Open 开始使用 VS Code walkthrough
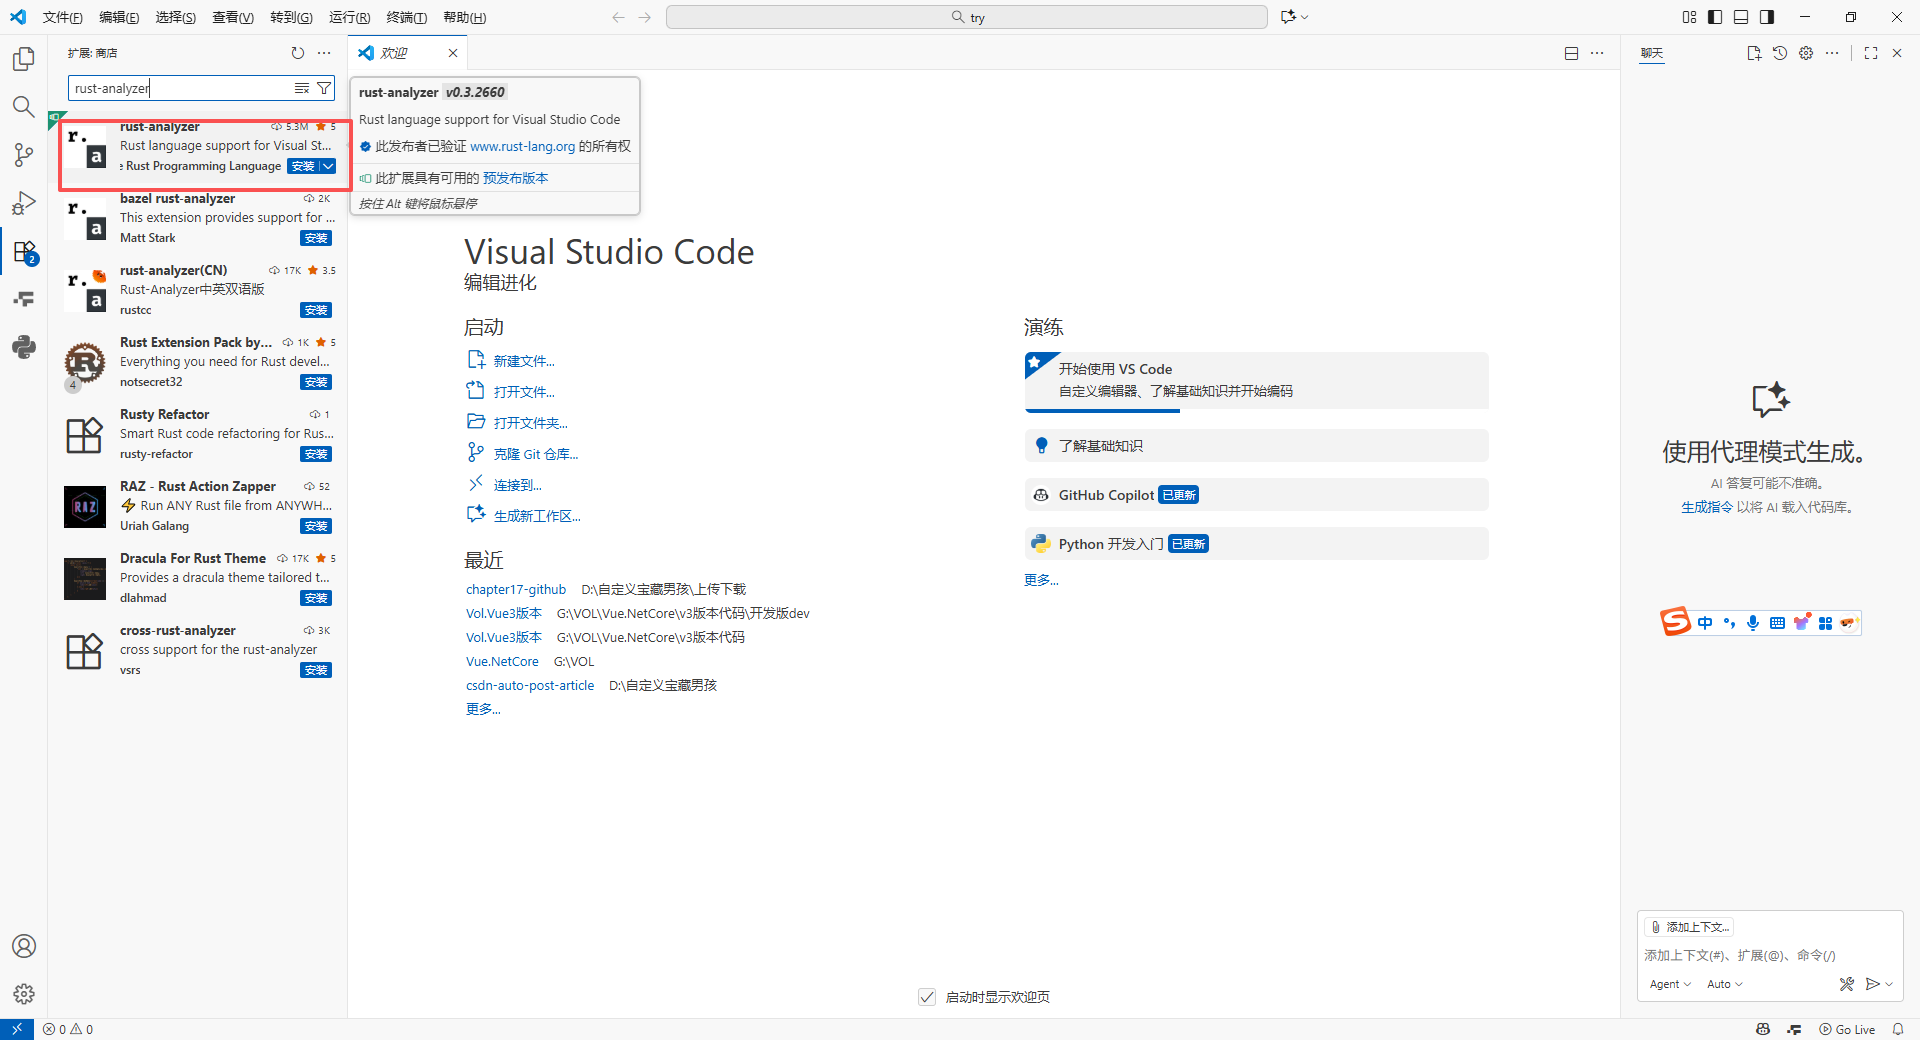The width and height of the screenshot is (1920, 1040). (1256, 380)
